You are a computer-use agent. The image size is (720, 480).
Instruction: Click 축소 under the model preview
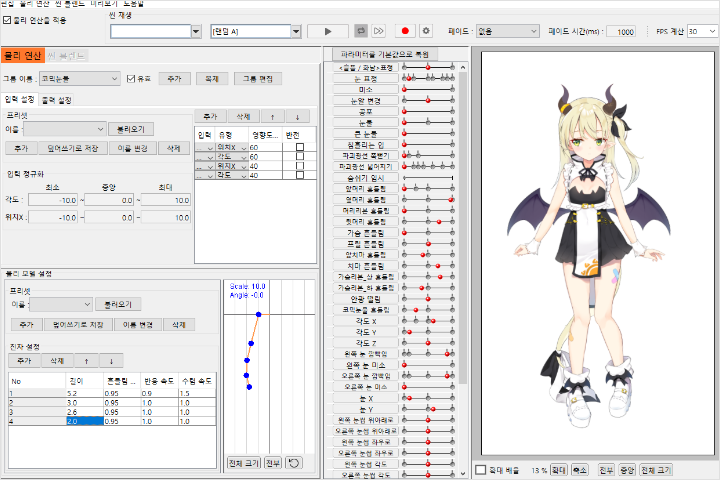pyautogui.click(x=579, y=470)
